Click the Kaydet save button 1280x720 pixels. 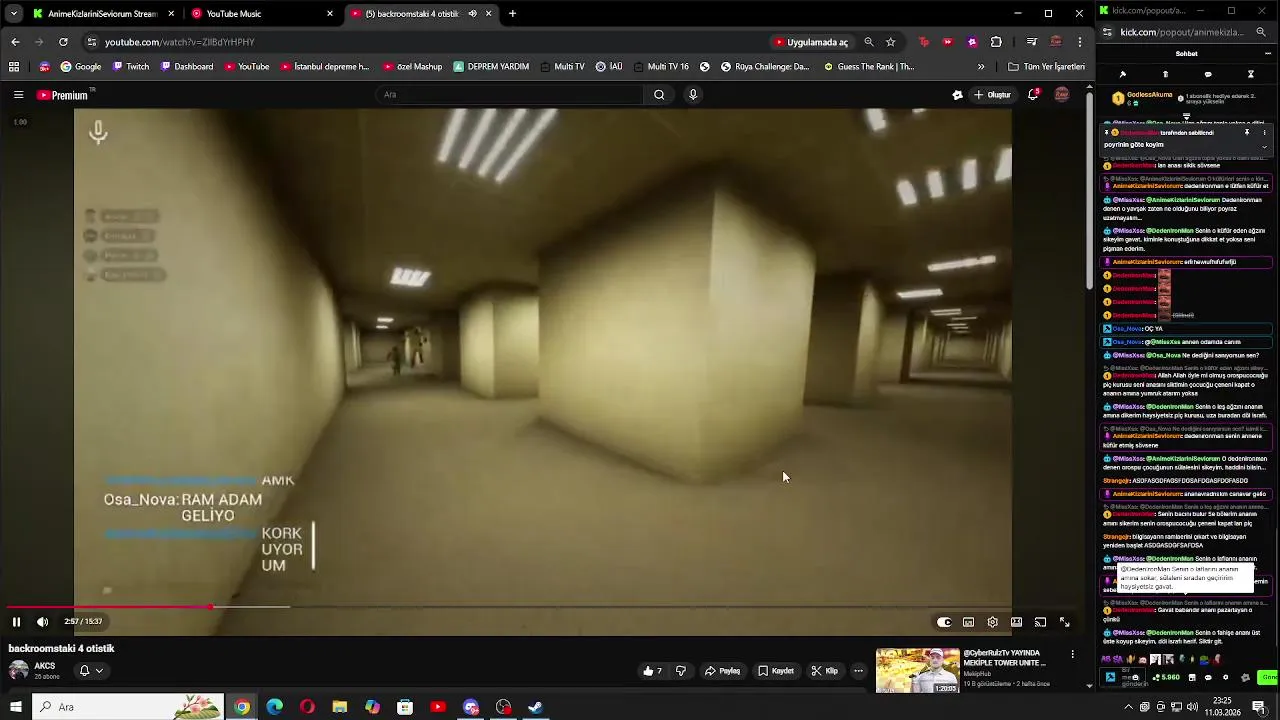tap(775, 671)
